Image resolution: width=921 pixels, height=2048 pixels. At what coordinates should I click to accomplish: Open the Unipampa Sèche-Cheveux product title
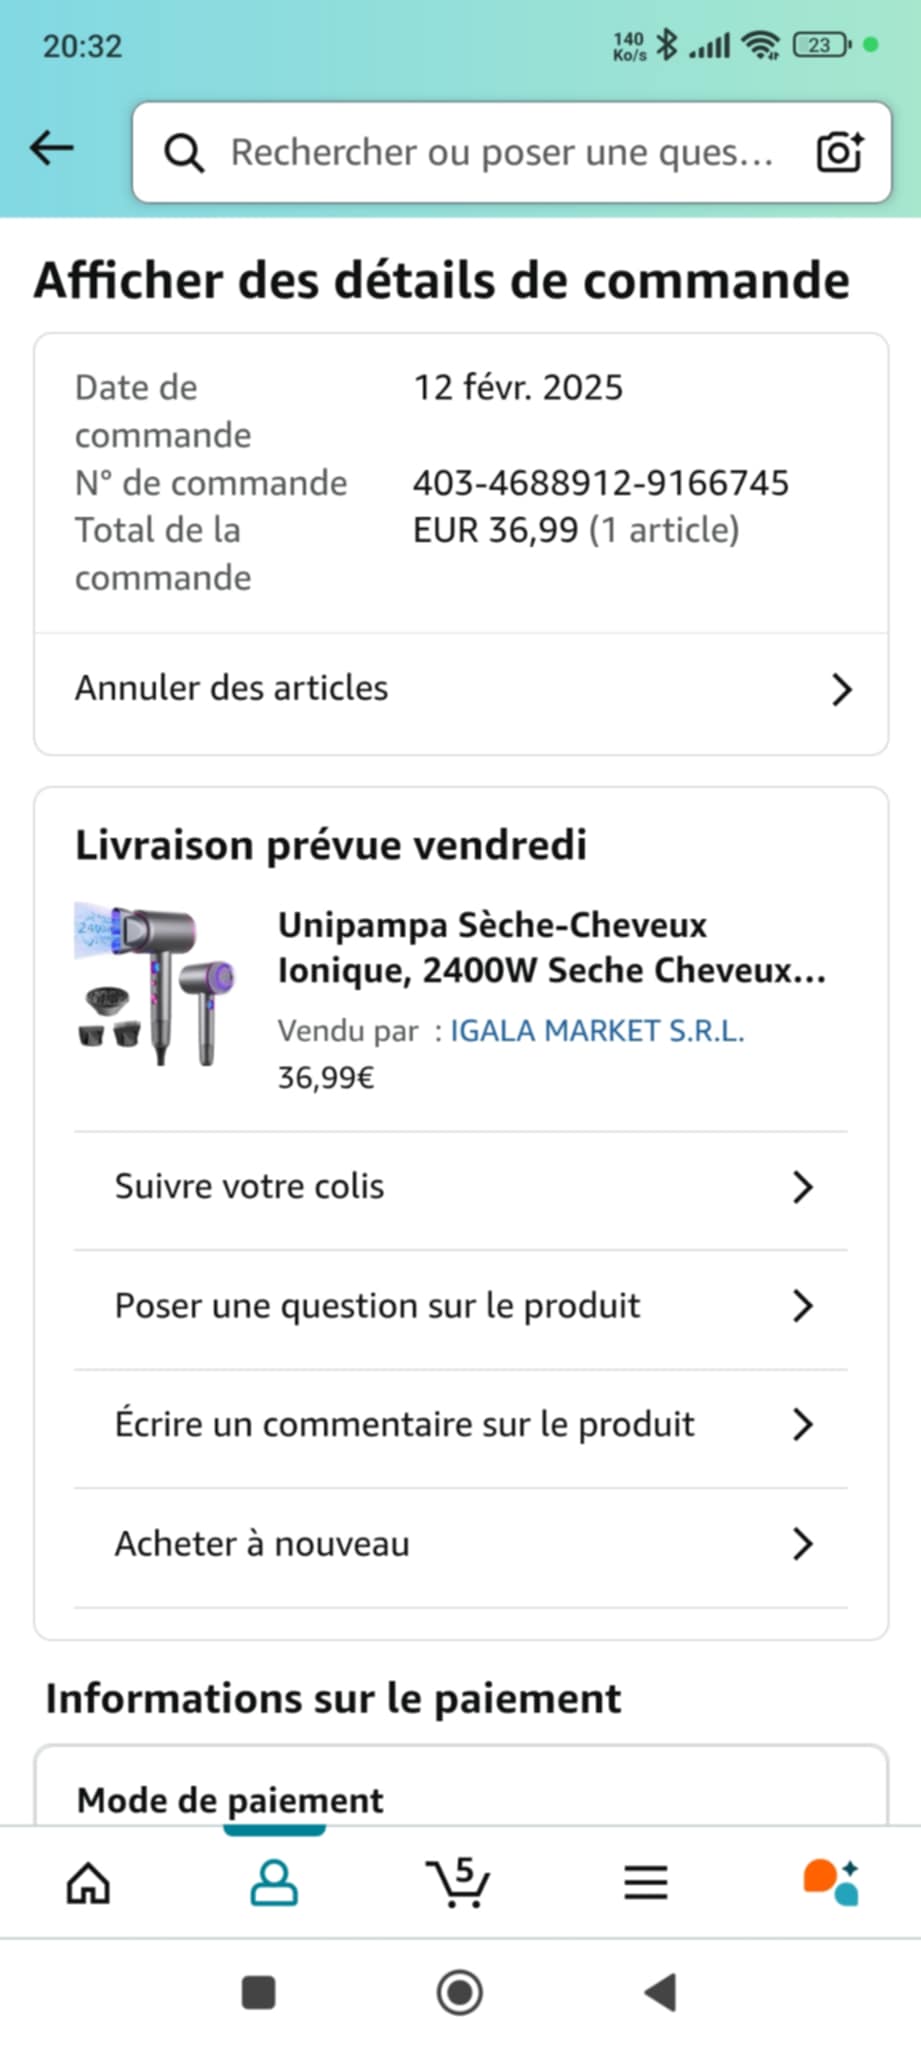pyautogui.click(x=550, y=948)
